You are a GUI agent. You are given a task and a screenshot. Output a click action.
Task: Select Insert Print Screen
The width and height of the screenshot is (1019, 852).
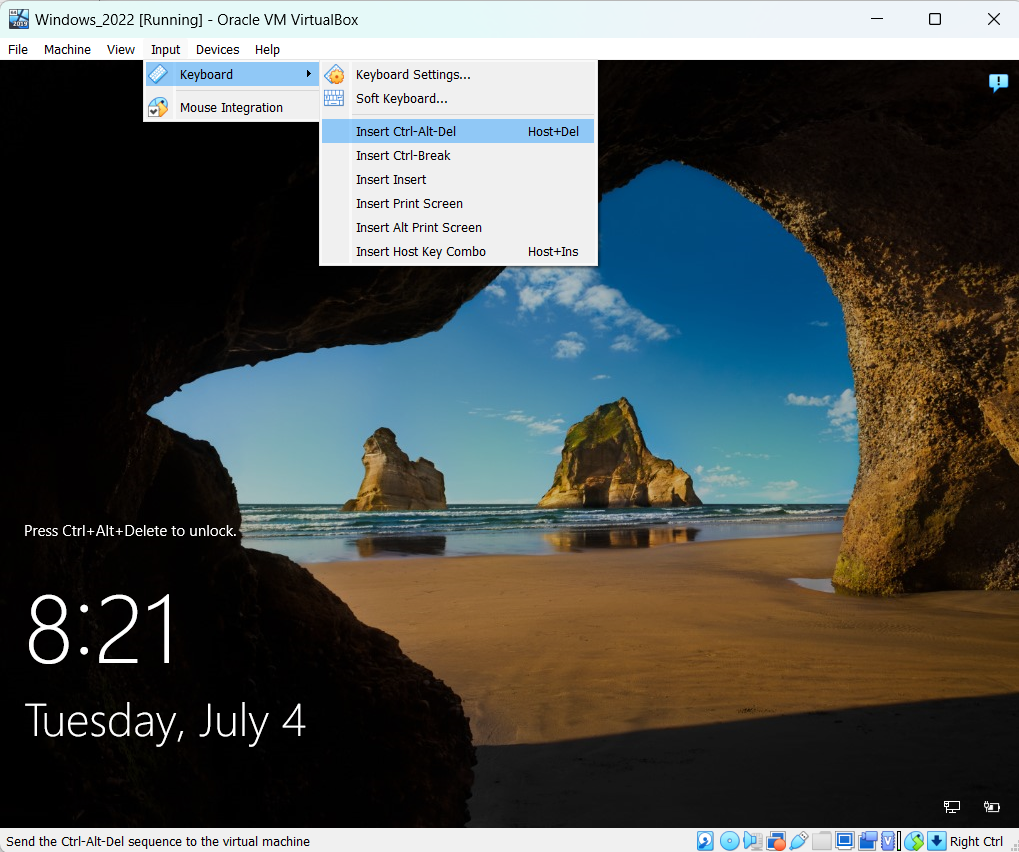458,203
